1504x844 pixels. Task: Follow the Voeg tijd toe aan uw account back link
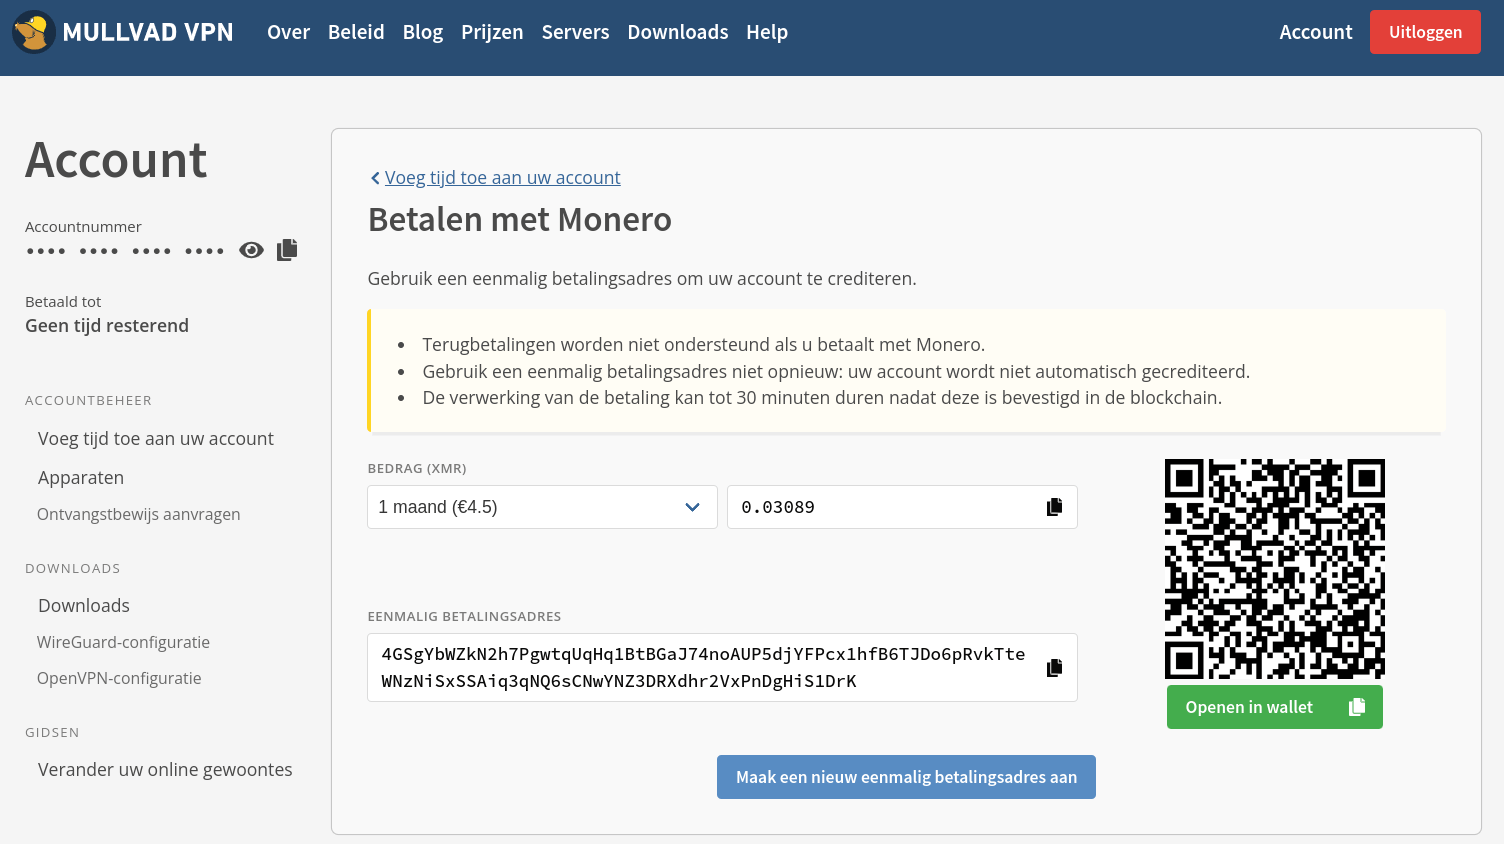pos(502,178)
